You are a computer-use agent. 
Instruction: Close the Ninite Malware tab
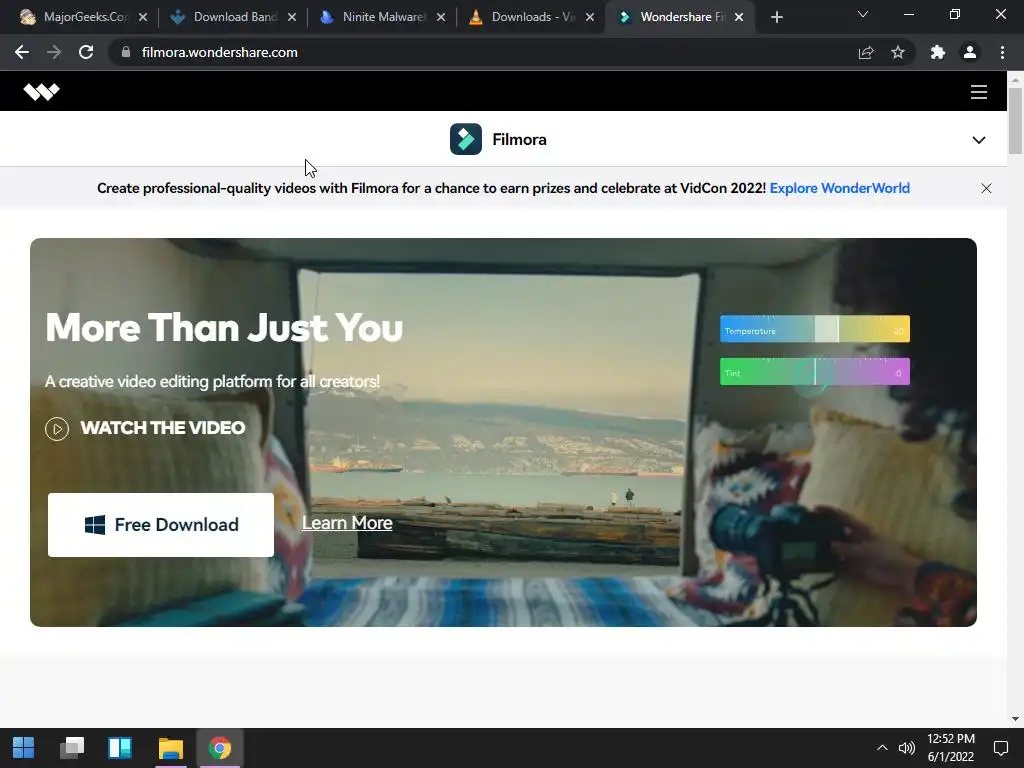point(441,17)
